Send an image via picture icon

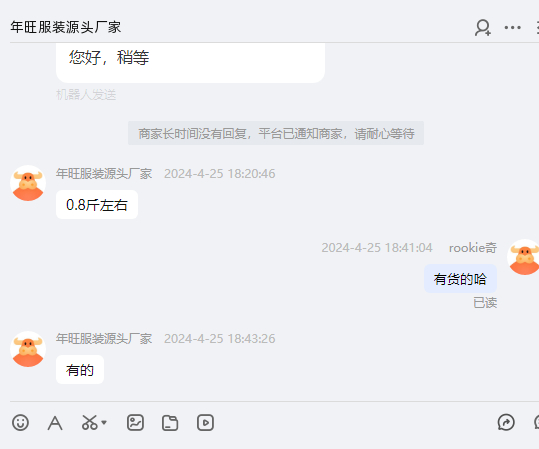tap(135, 423)
